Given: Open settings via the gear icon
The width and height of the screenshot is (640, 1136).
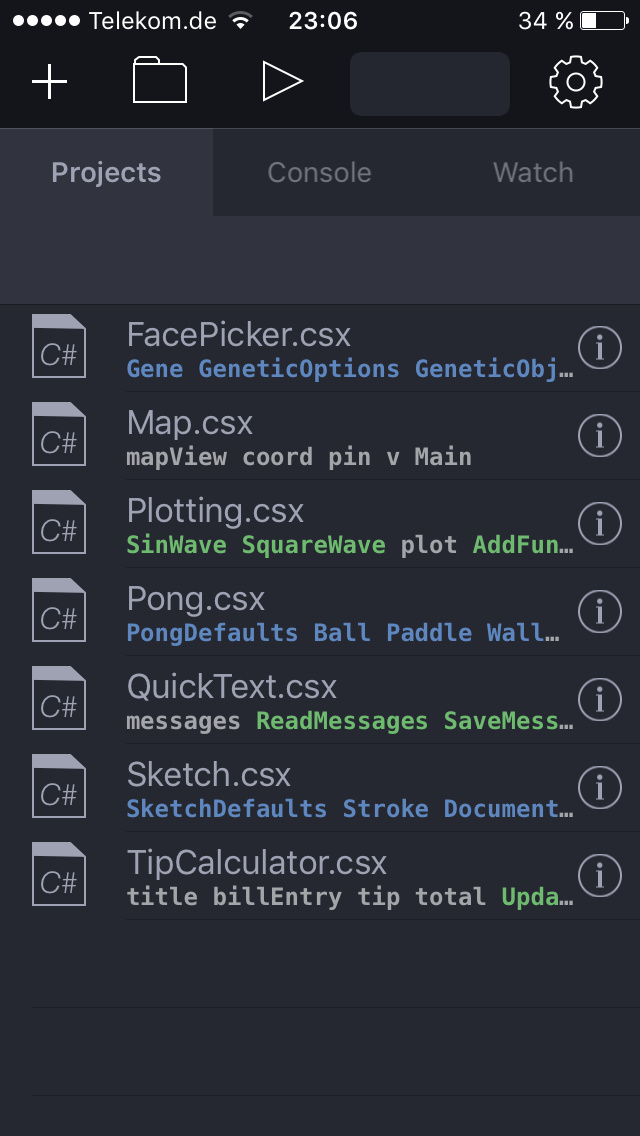Looking at the screenshot, I should click(x=576, y=82).
